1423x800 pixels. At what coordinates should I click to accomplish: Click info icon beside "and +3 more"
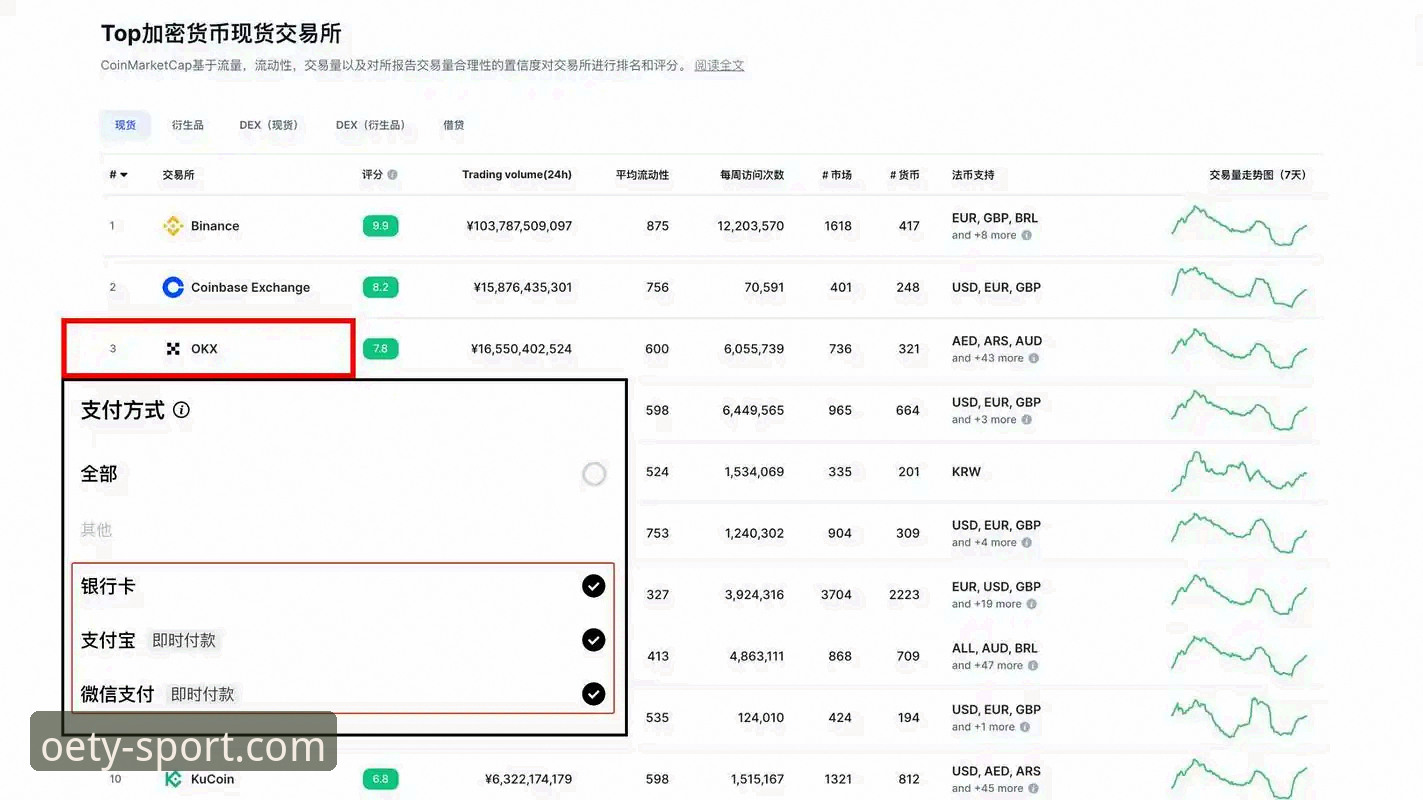click(1027, 420)
